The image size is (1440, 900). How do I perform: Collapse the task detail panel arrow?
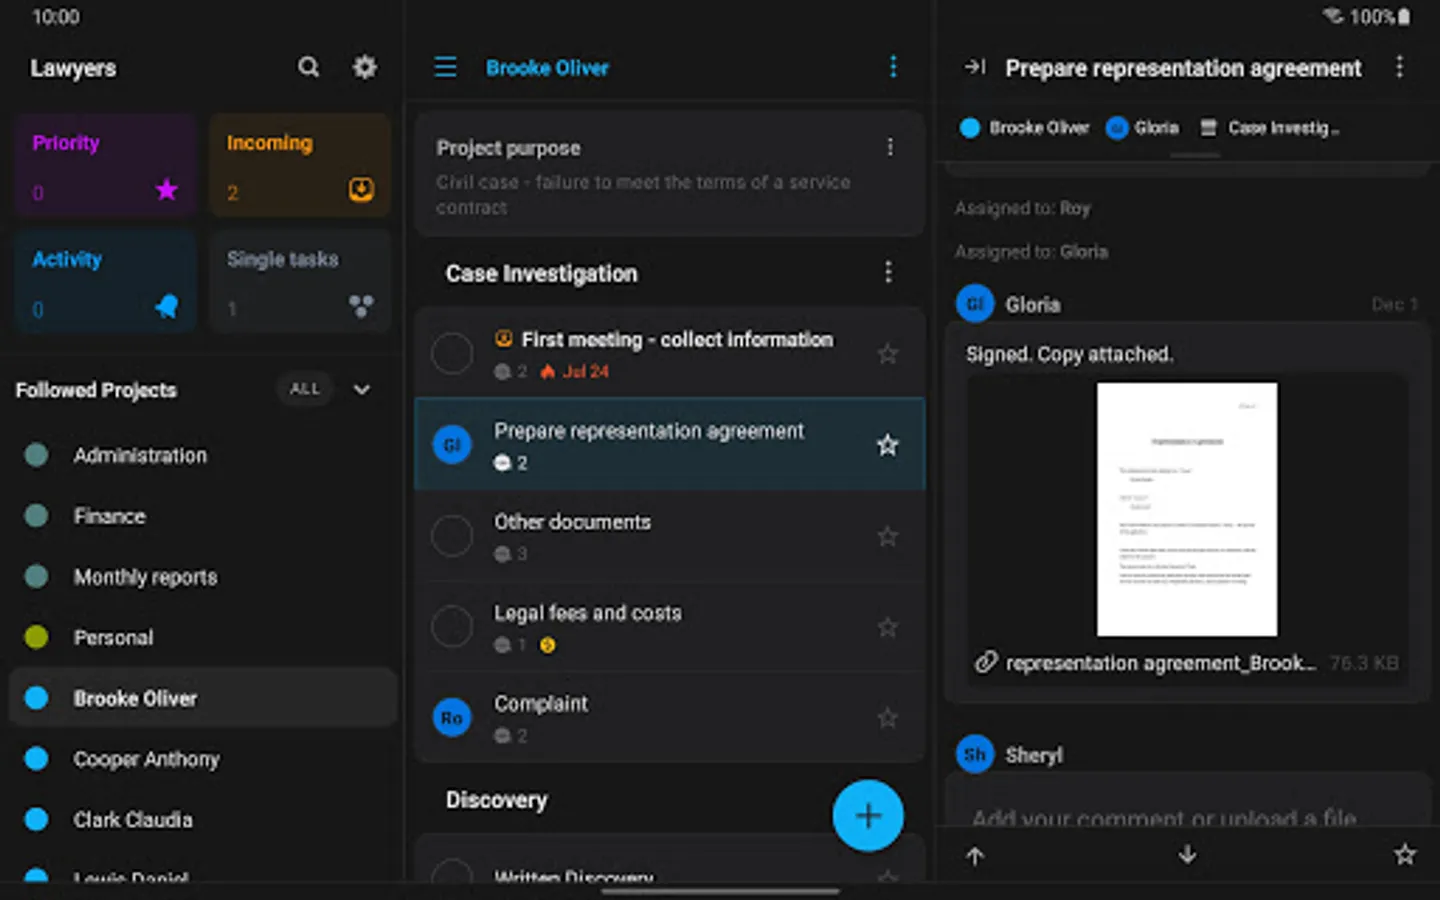coord(975,67)
